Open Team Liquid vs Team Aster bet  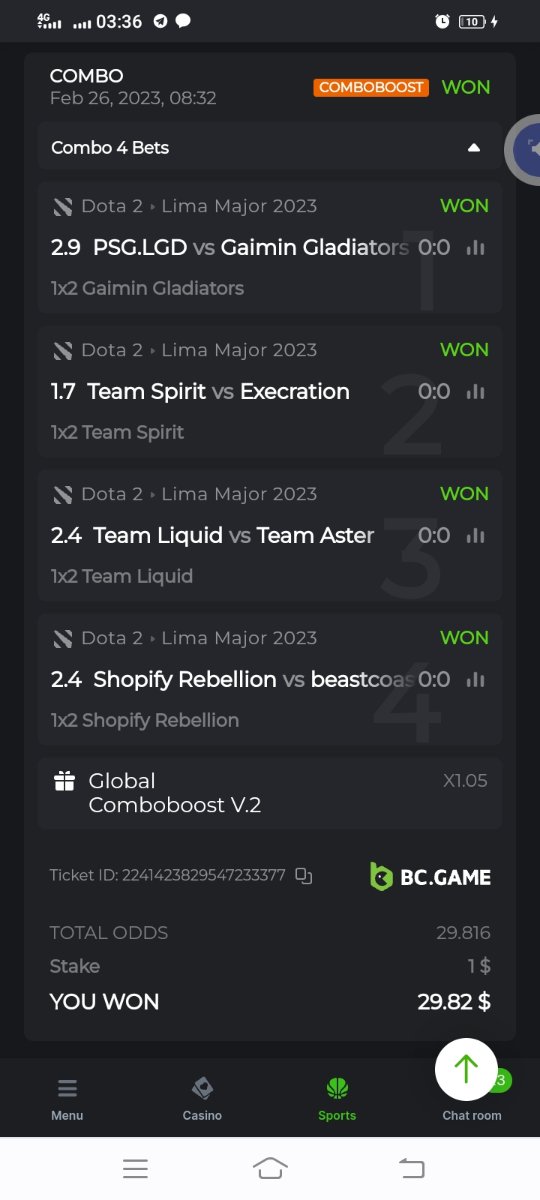[x=270, y=536]
